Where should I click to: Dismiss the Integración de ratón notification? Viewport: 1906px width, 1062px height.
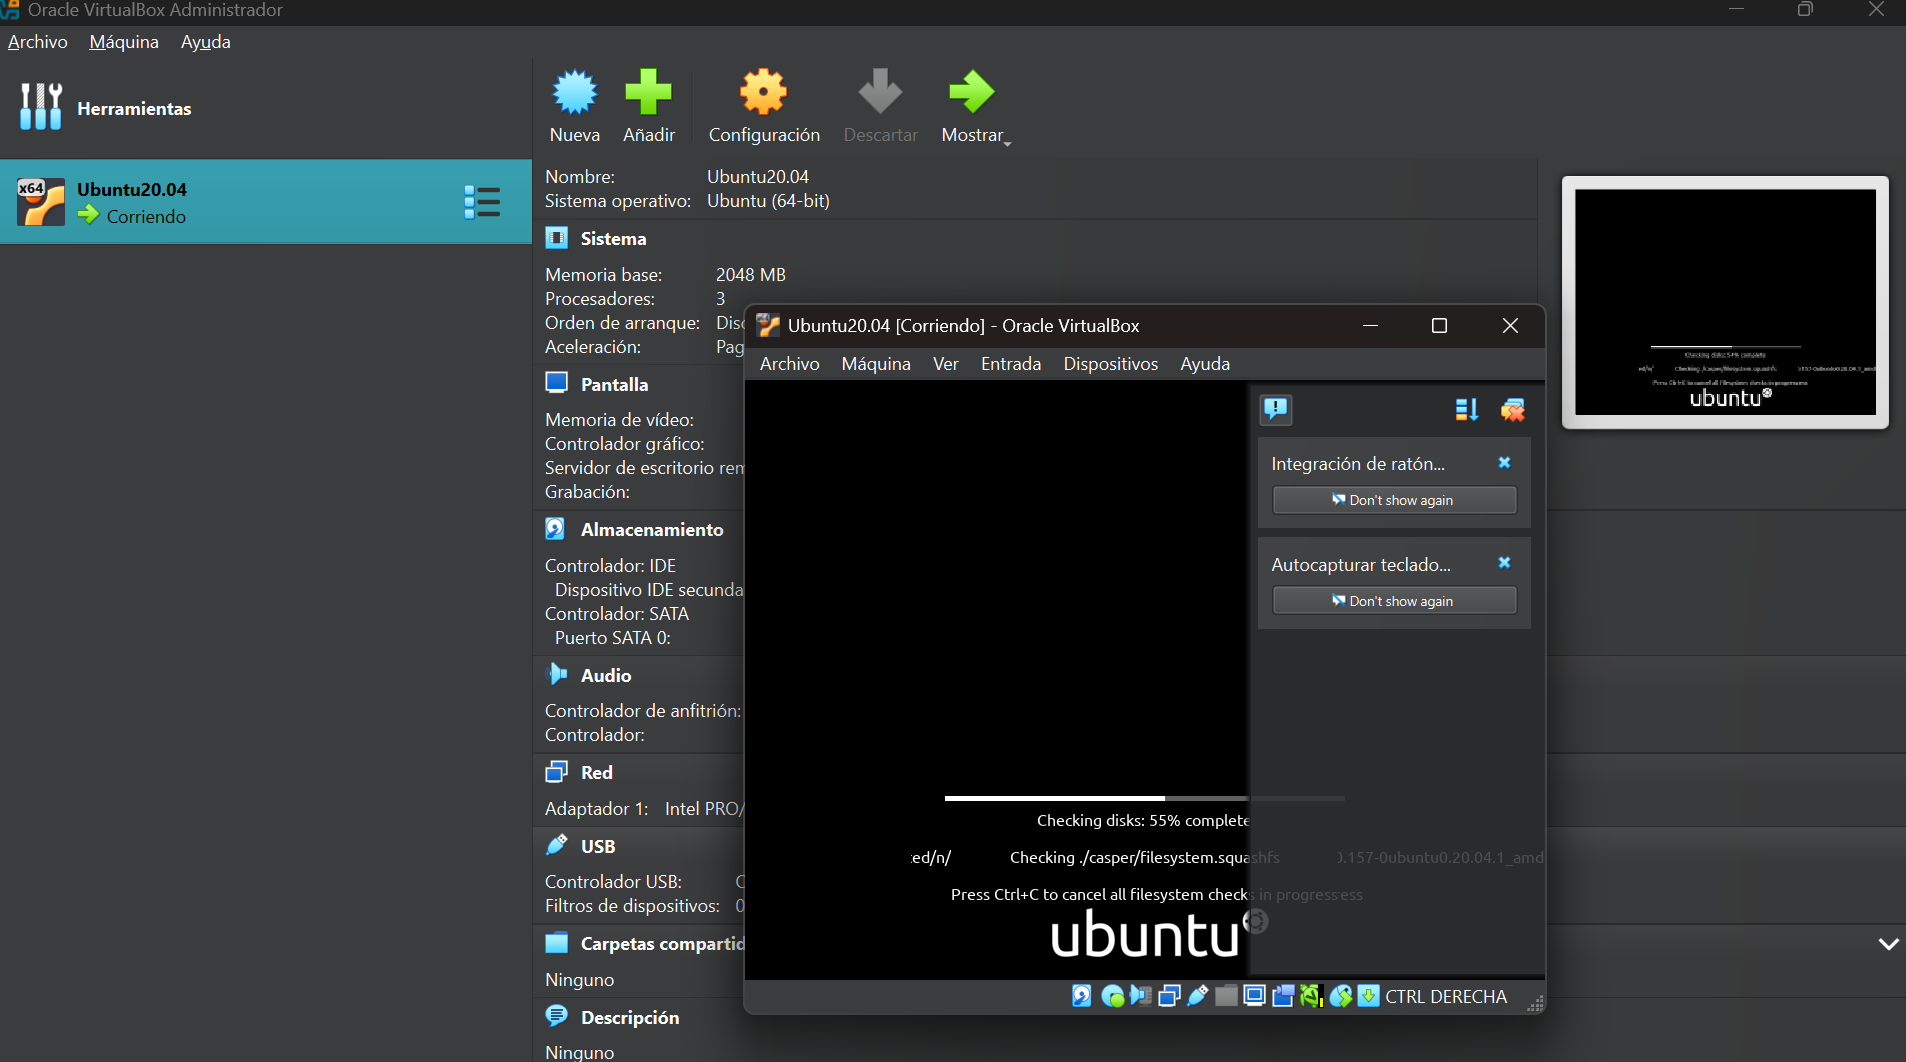coord(1504,463)
